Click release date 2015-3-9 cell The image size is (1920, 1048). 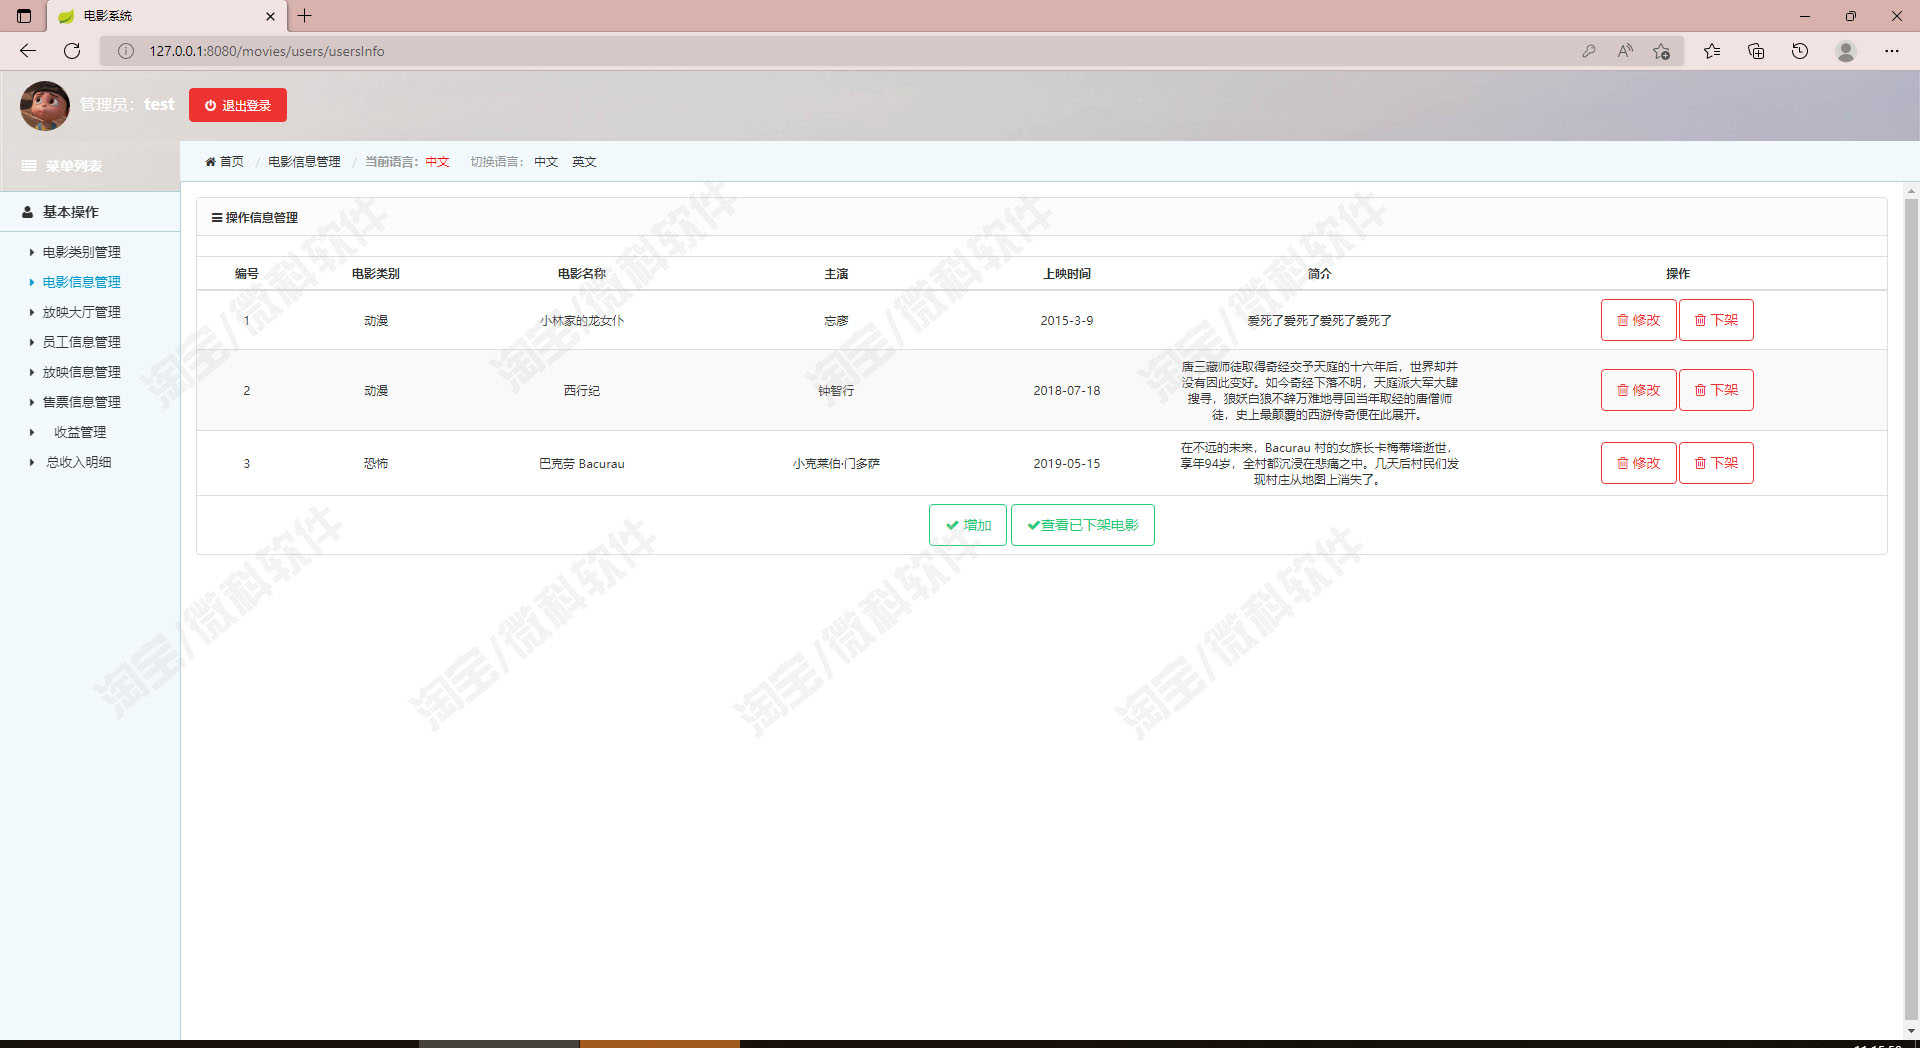pos(1067,321)
